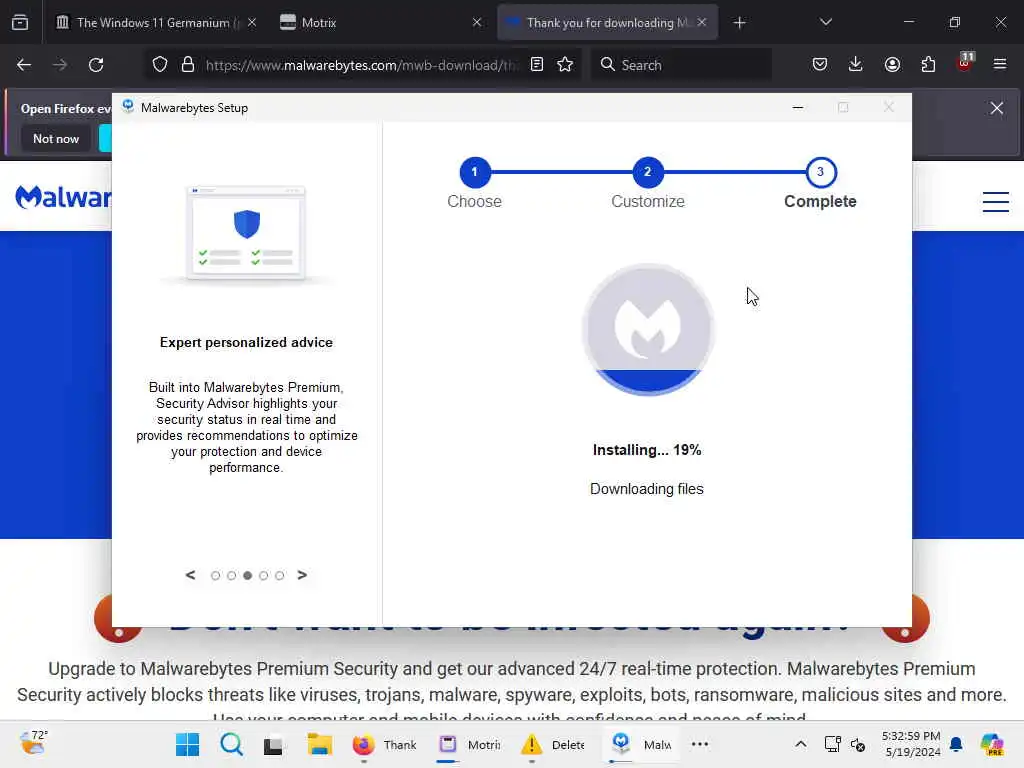Screen dimensions: 1024x768
Task: Click the network tray icon
Action: coord(832,744)
